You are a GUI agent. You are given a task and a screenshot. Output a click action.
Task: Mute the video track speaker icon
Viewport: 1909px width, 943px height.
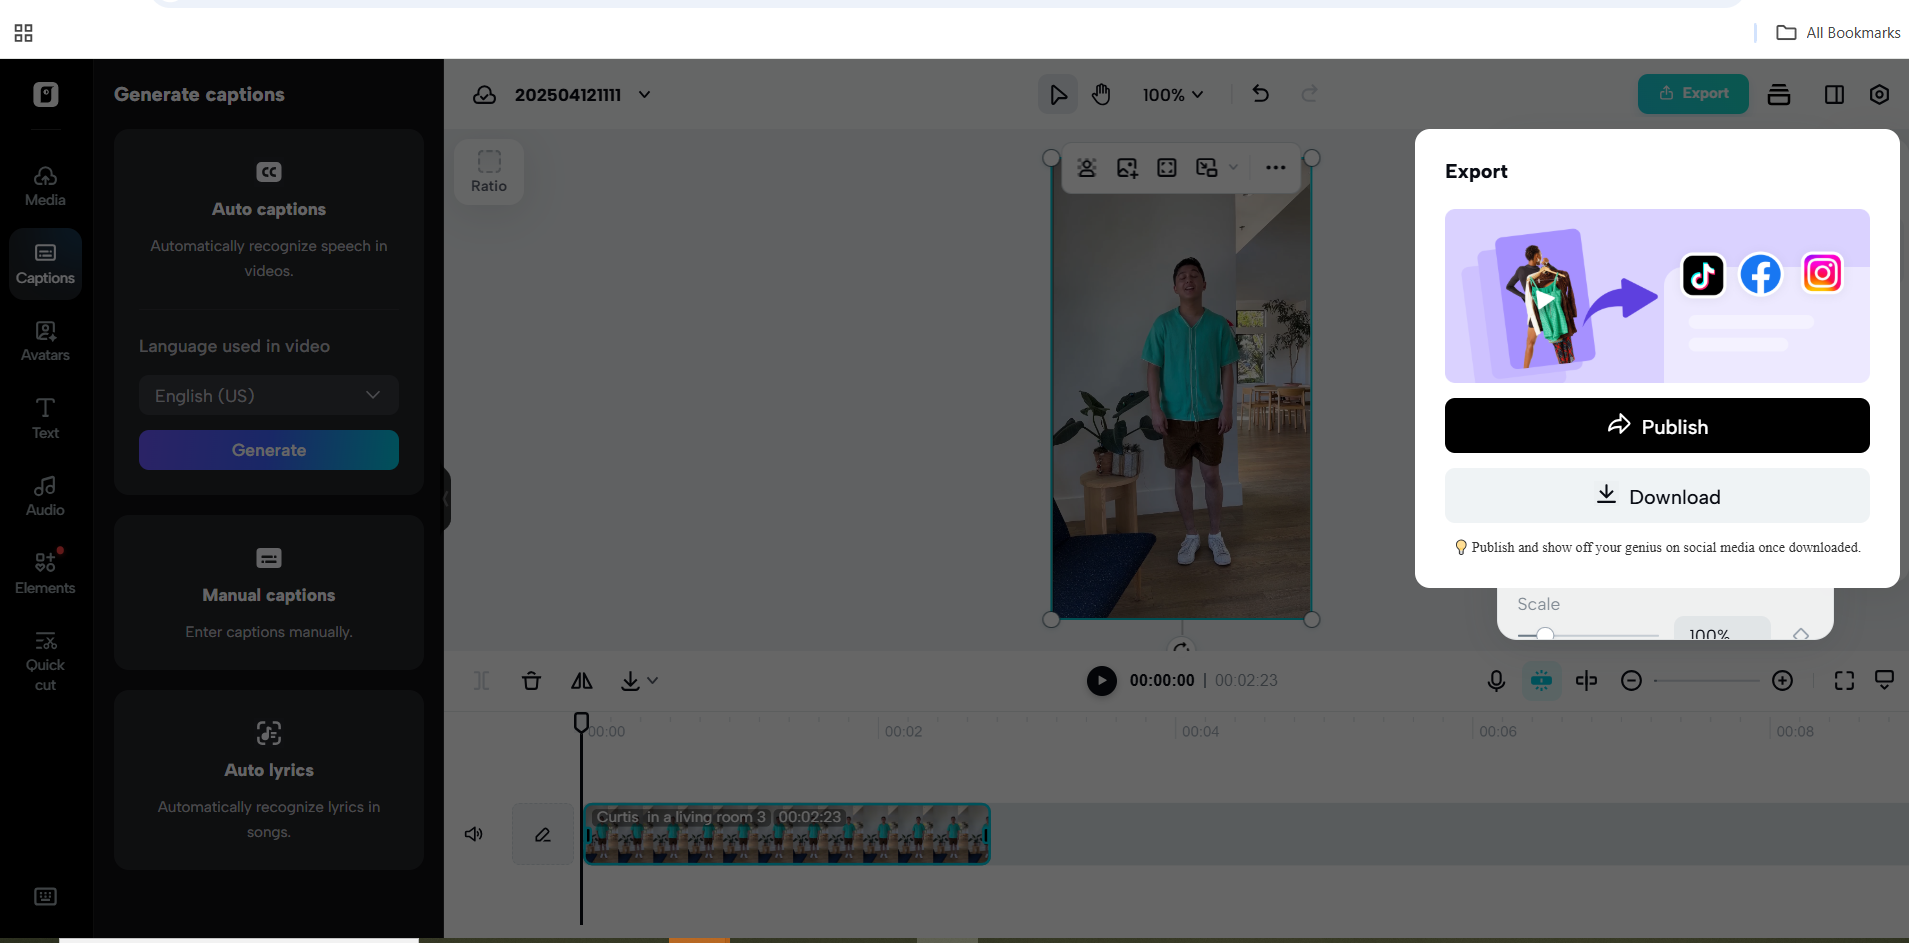pyautogui.click(x=474, y=834)
